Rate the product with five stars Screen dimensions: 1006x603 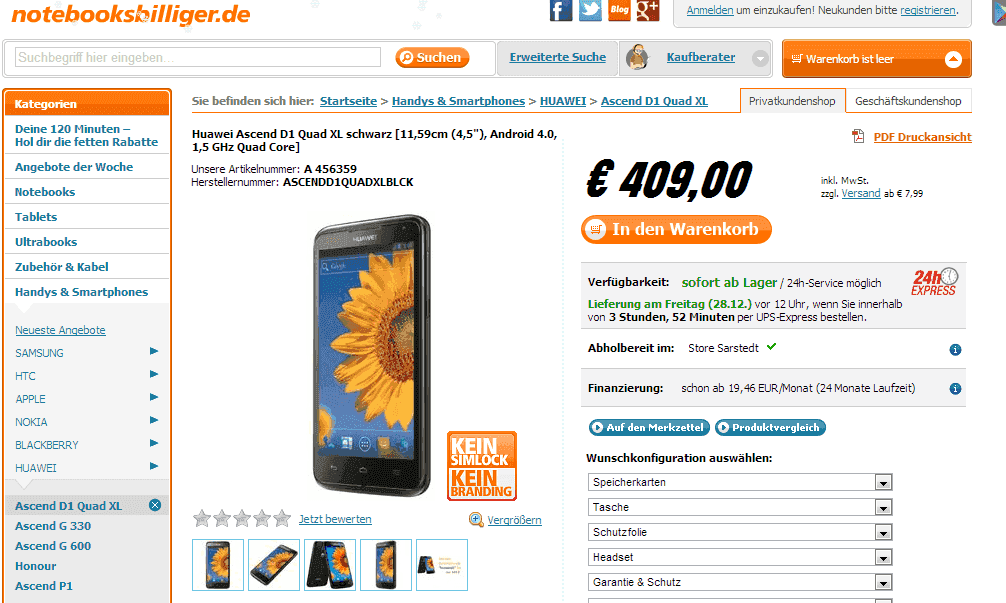tap(282, 518)
